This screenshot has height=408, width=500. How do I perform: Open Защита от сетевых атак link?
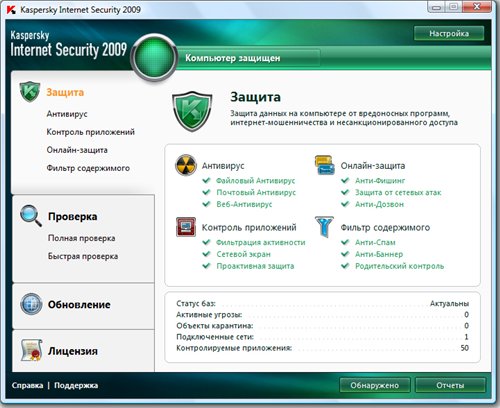[x=398, y=192]
